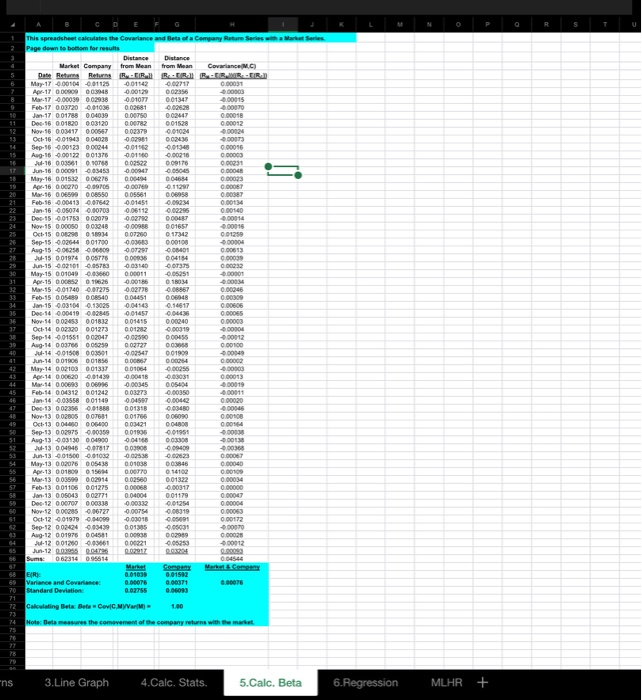The image size is (642, 700).
Task: Click the select-all corner triangle
Action: coord(13,25)
